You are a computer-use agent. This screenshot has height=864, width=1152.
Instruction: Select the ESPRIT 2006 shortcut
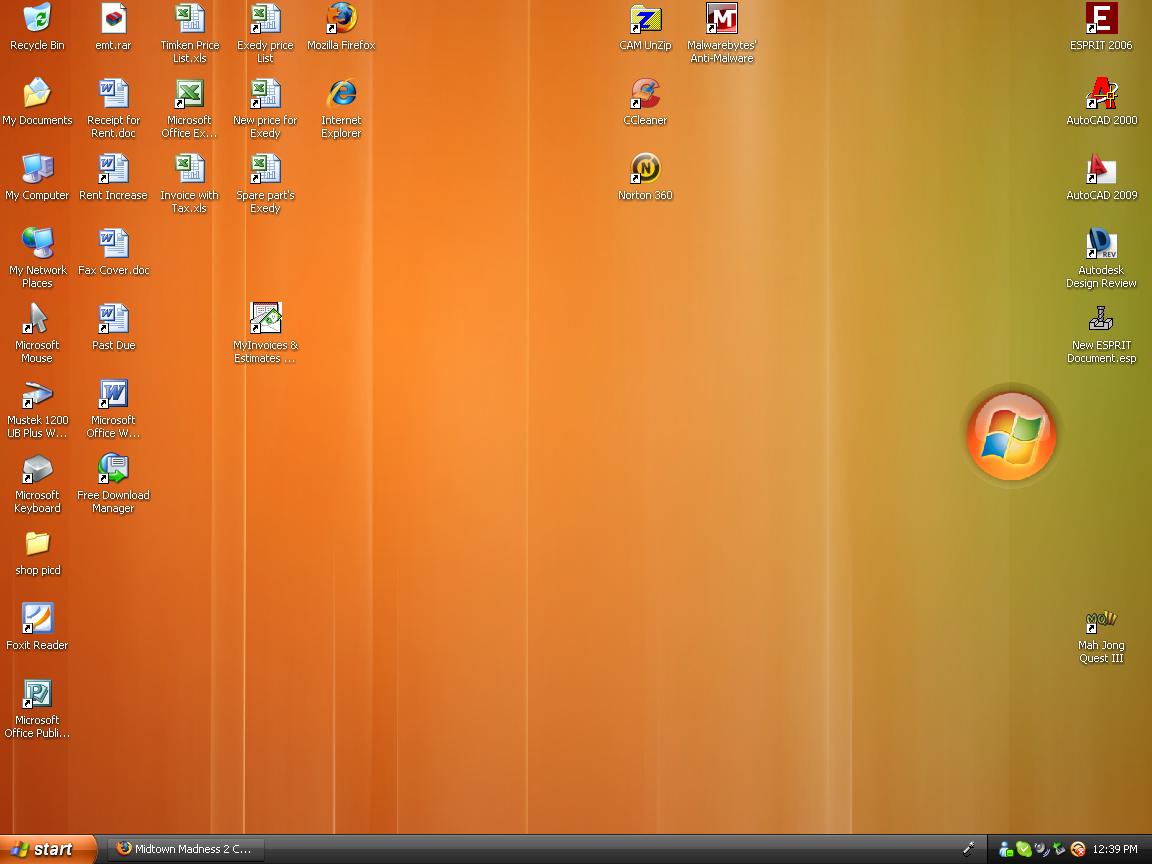pyautogui.click(x=1101, y=19)
